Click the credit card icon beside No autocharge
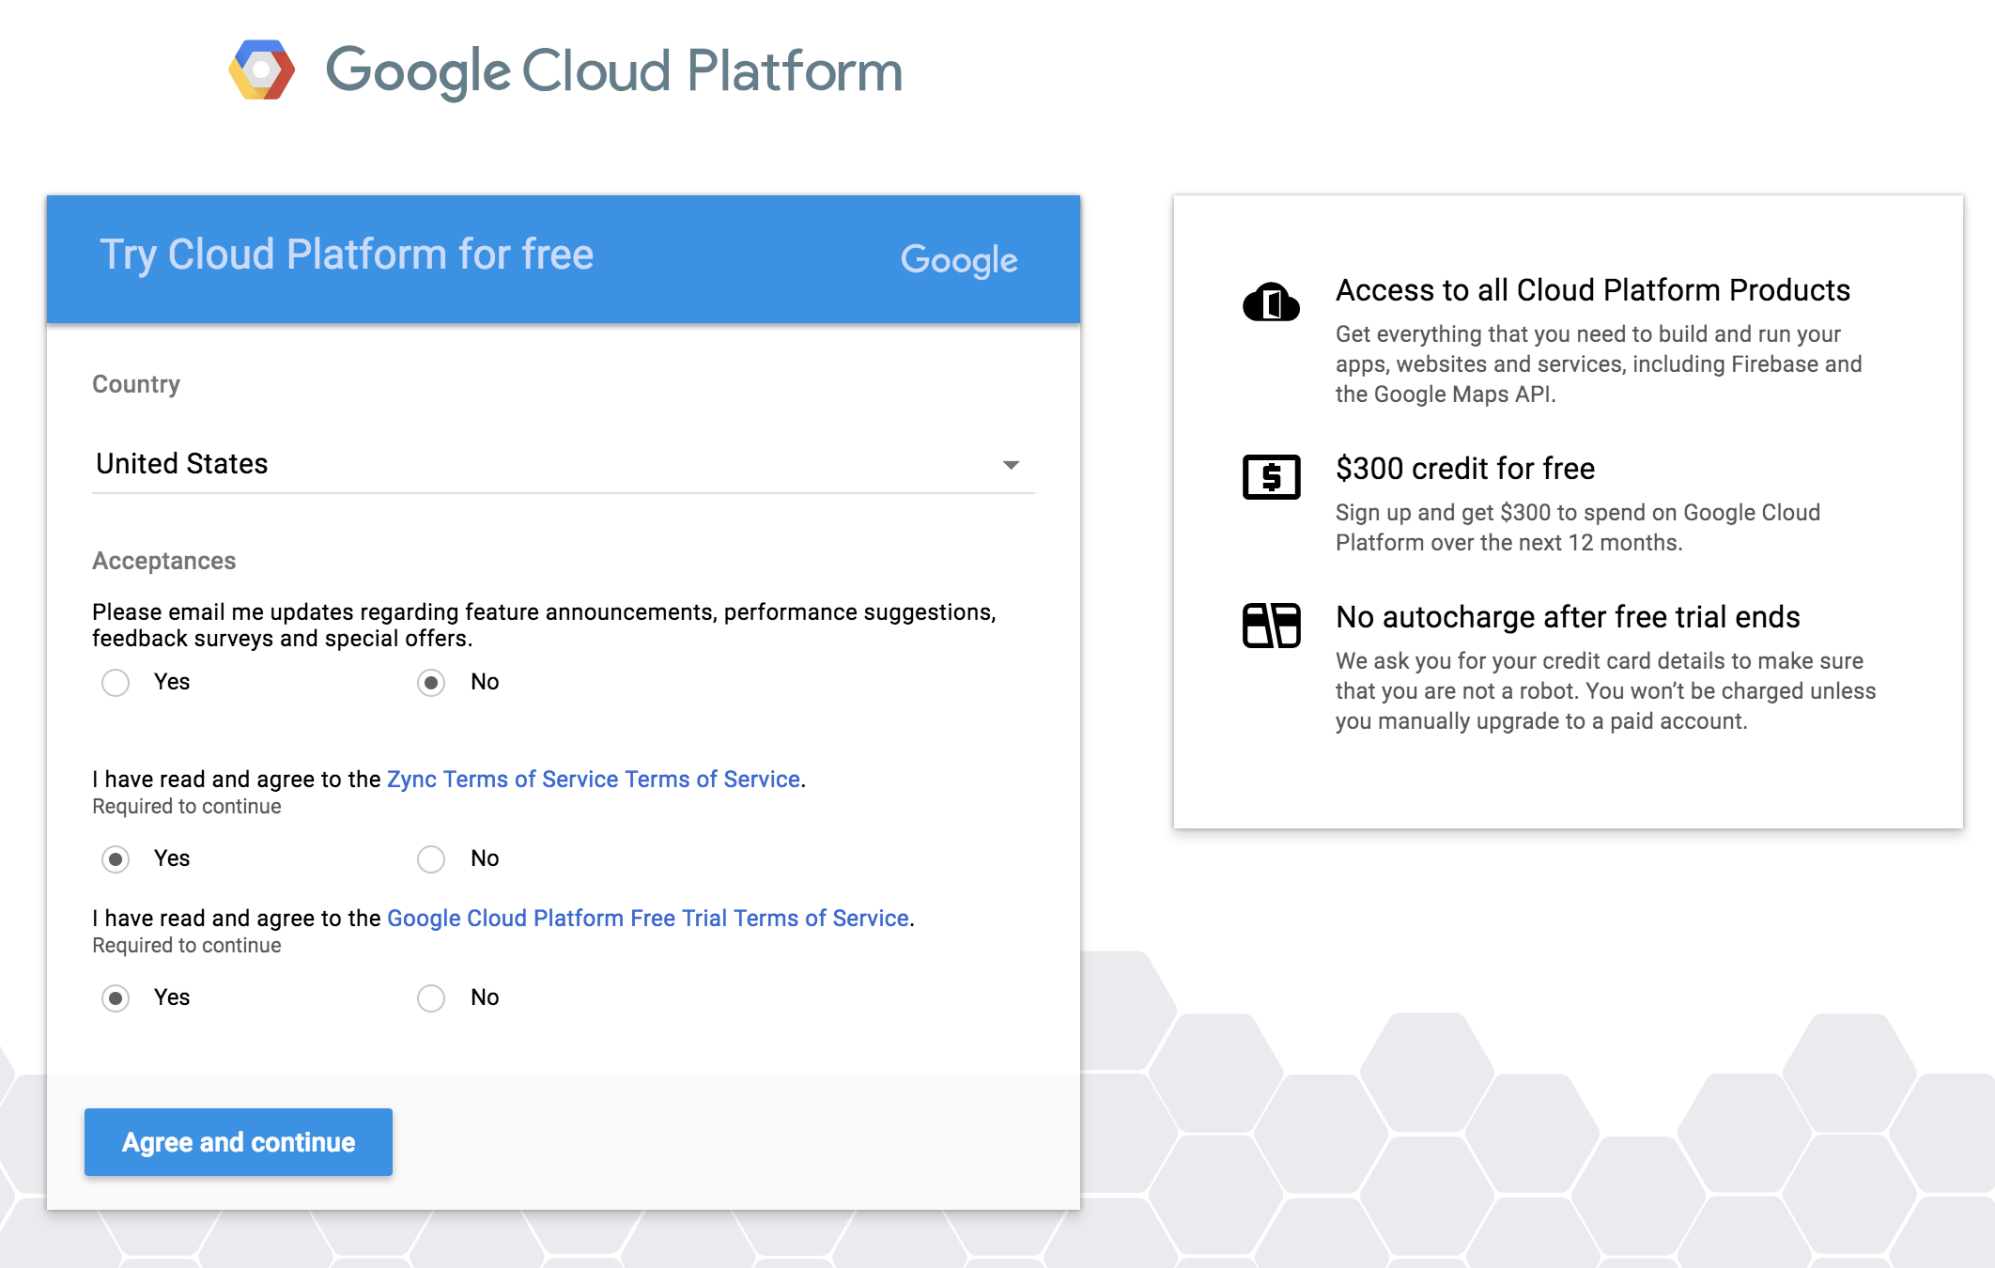The height and width of the screenshot is (1268, 1995). (1271, 625)
